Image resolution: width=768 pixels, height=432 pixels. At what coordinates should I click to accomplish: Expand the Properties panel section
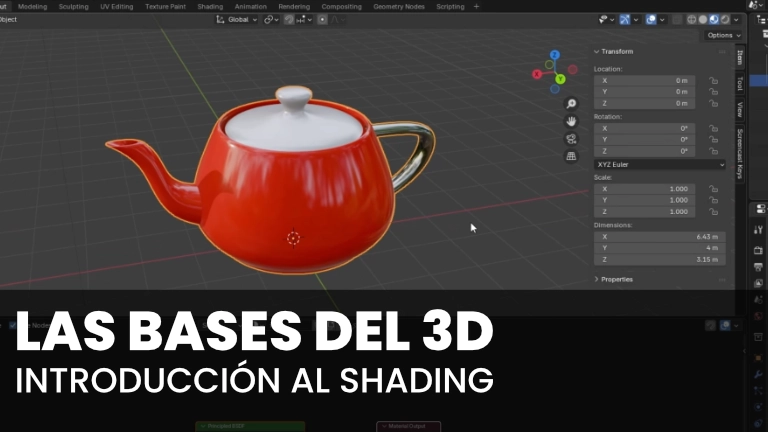pos(616,279)
